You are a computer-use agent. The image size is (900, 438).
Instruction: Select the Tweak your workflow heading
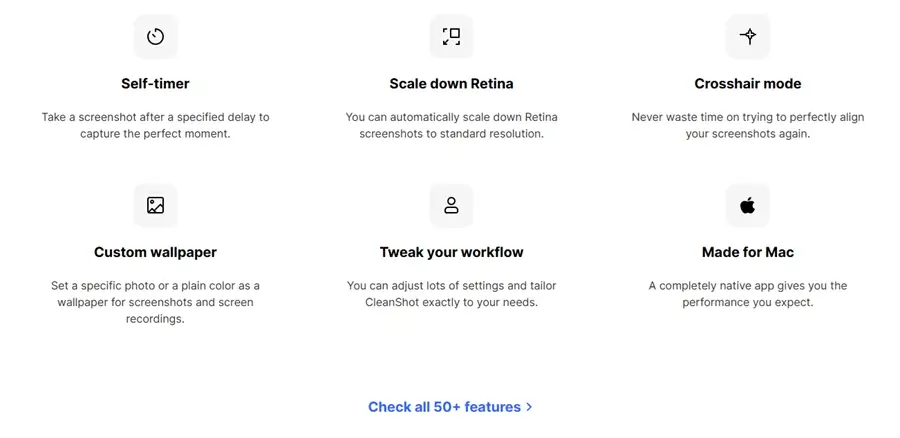tap(451, 252)
